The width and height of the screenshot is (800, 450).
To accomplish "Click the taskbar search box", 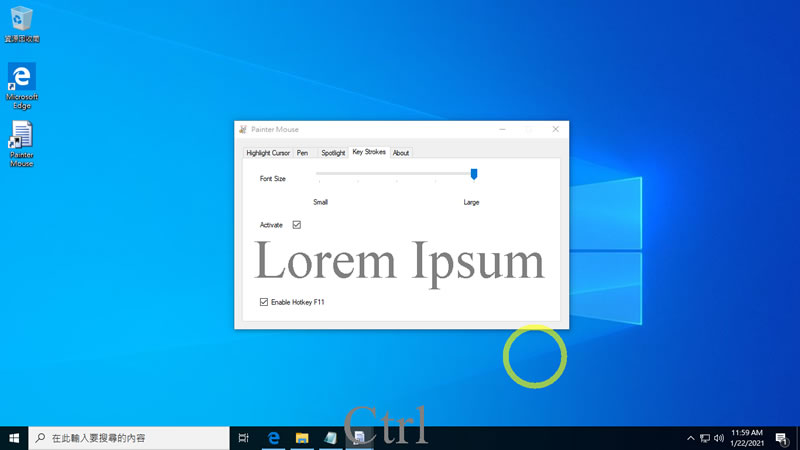I will click(129, 438).
